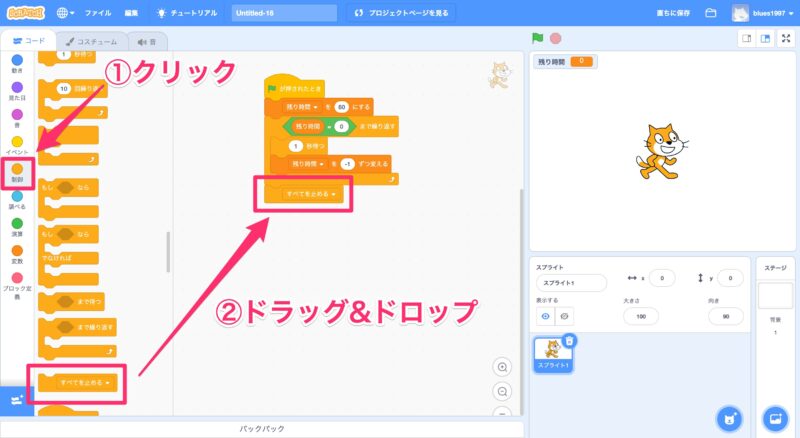800x438 pixels.
Task: Open the choose a sprite button
Action: [x=730, y=417]
